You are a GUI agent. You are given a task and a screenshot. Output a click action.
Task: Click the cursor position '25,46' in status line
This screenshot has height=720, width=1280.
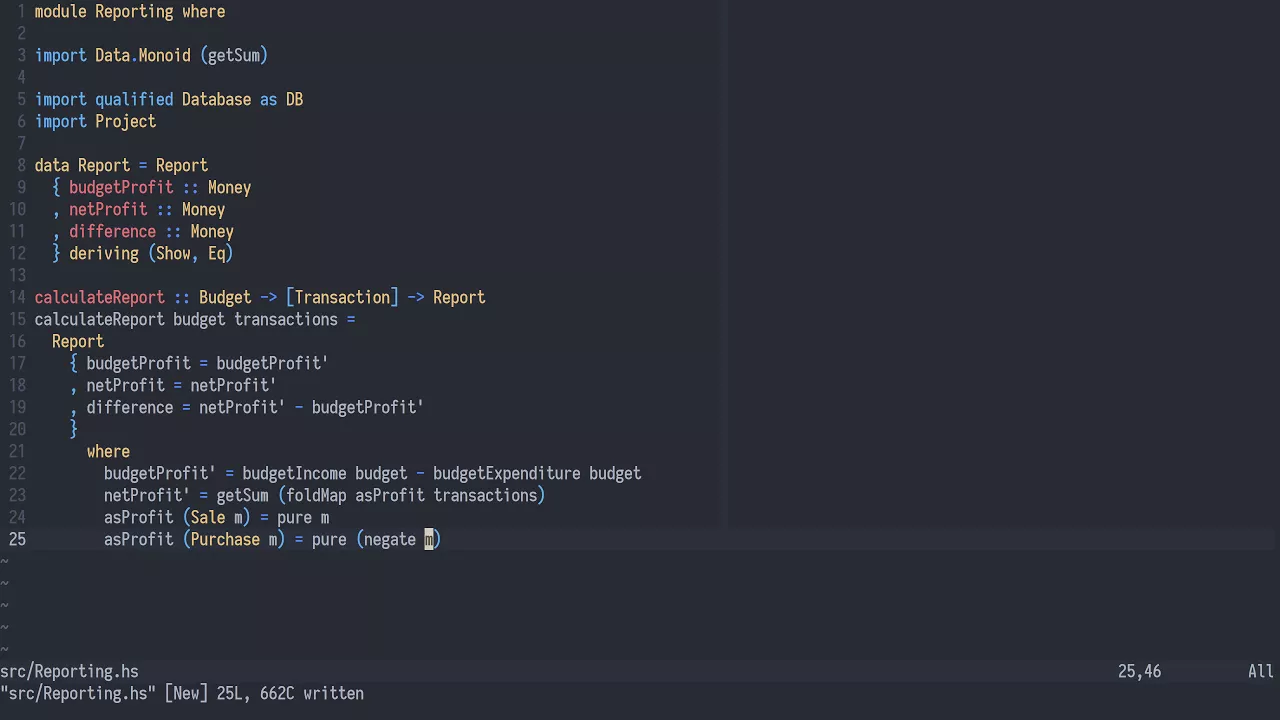1140,672
